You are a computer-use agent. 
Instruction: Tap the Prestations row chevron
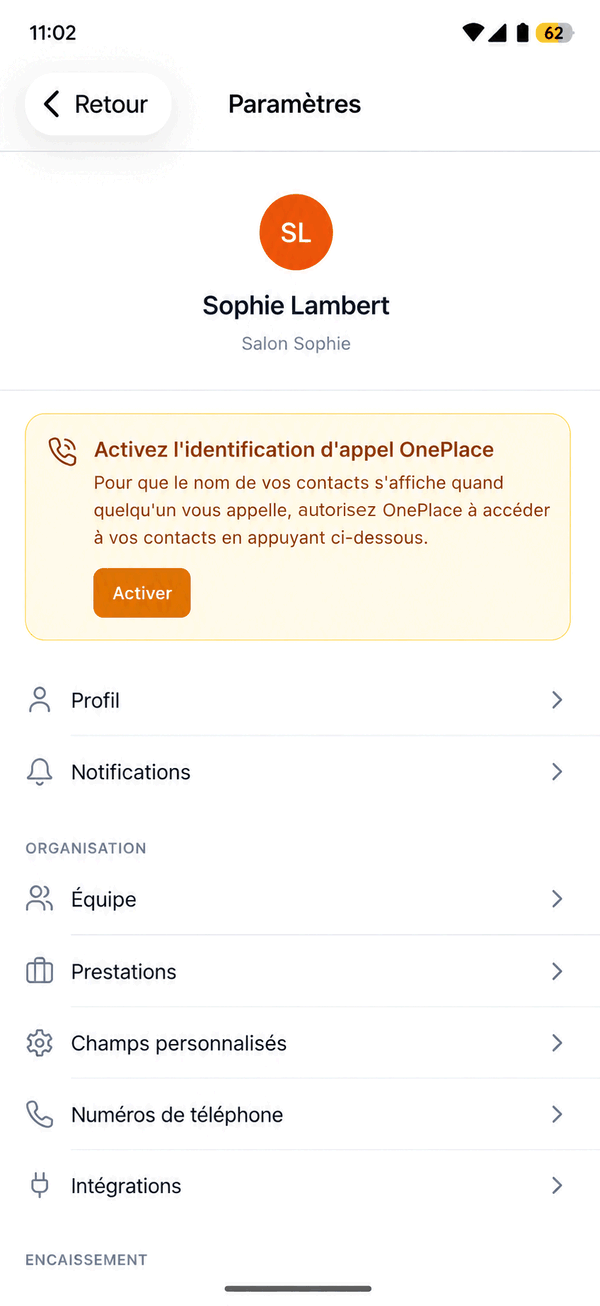pos(557,971)
